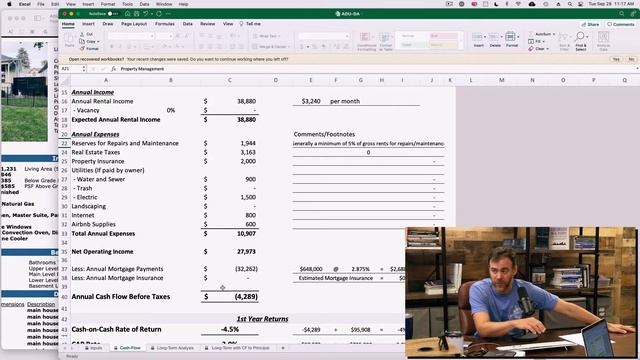Click the Redo circular arrow icon

pyautogui.click(x=159, y=13)
